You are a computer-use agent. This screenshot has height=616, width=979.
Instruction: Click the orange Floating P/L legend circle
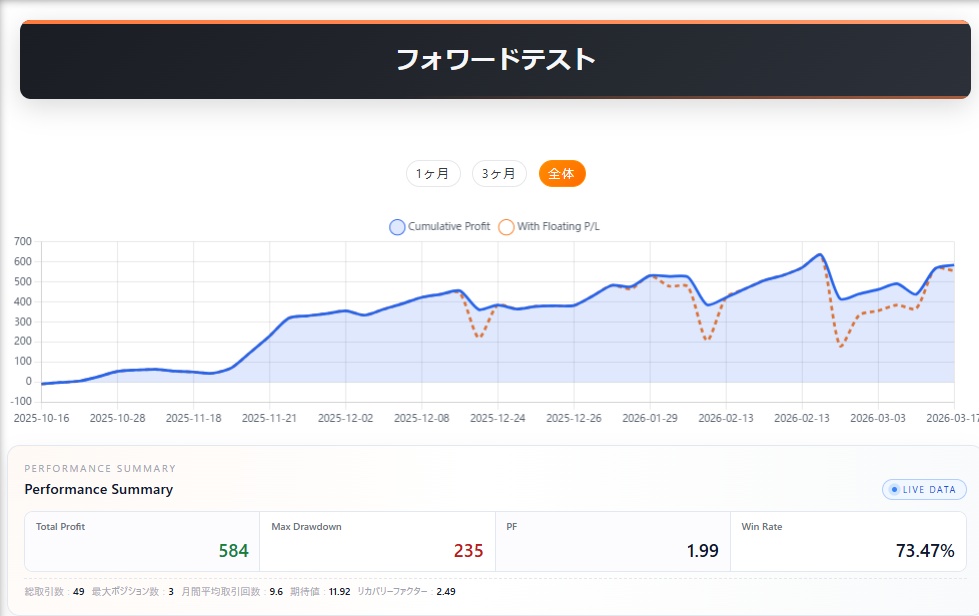point(506,227)
